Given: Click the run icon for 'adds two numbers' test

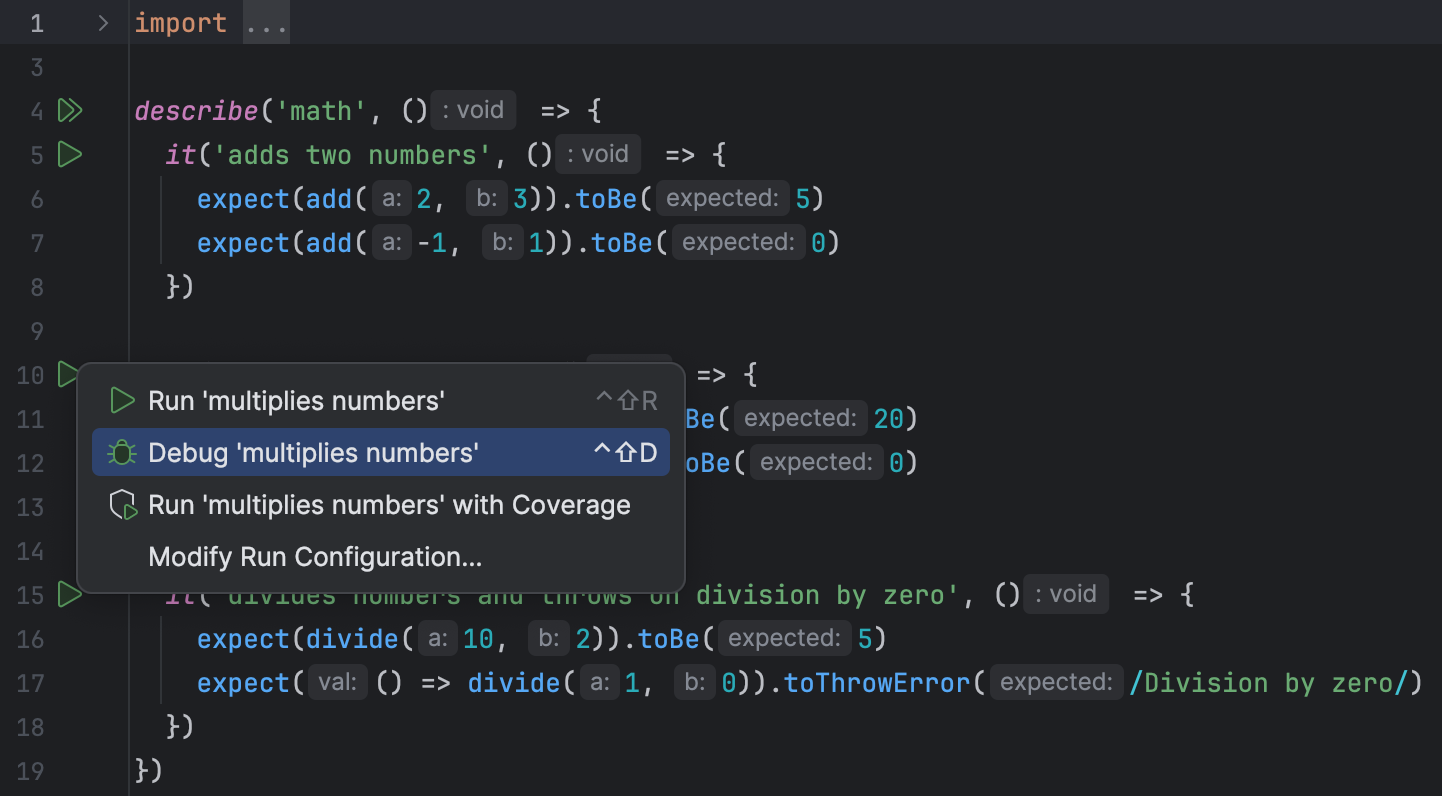Looking at the screenshot, I should pos(70,154).
